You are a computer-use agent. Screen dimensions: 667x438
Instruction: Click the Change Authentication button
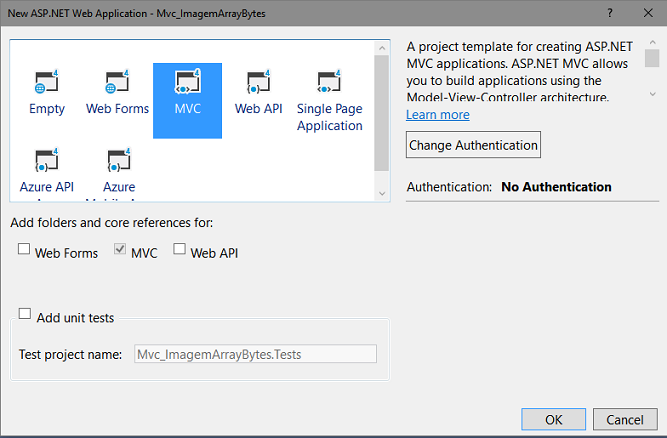pos(473,145)
